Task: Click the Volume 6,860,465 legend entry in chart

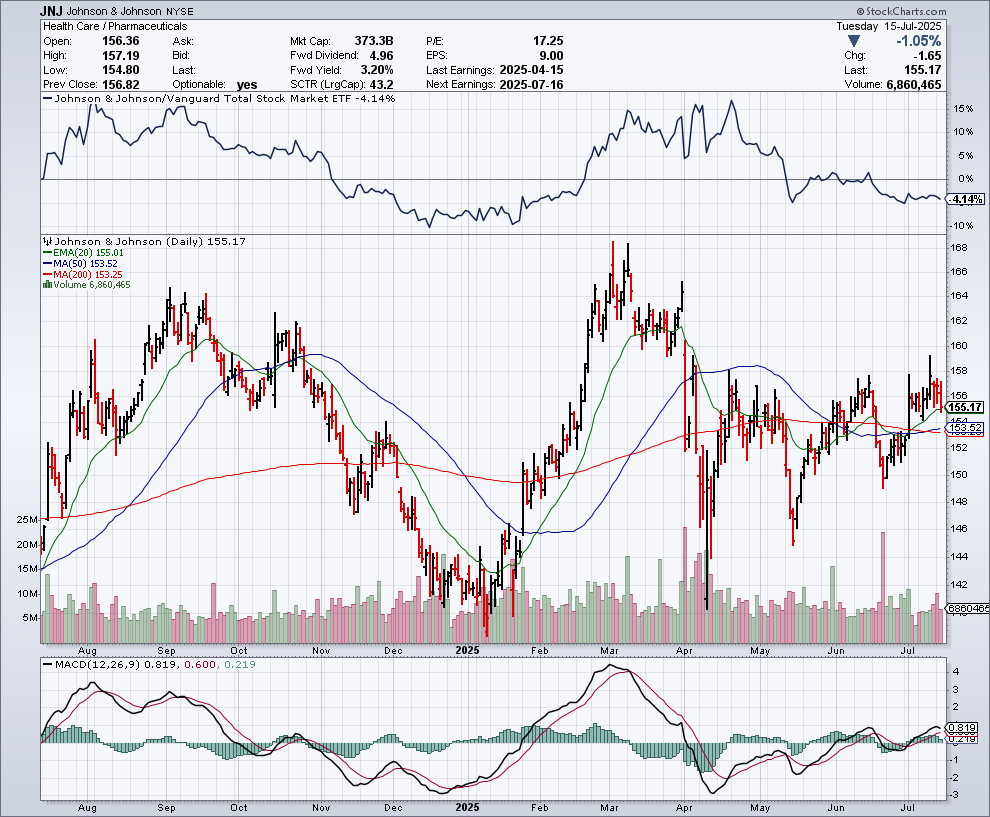Action: click(x=86, y=285)
